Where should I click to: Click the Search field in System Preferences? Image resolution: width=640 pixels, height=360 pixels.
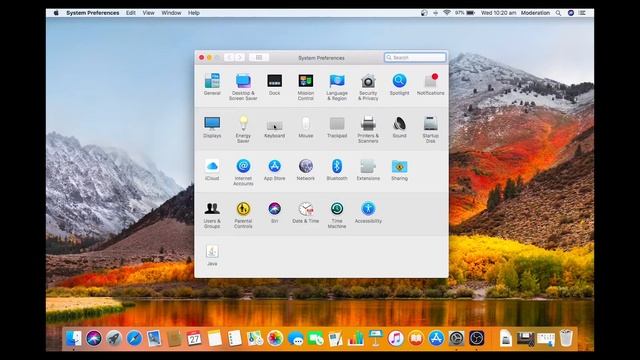(x=415, y=58)
